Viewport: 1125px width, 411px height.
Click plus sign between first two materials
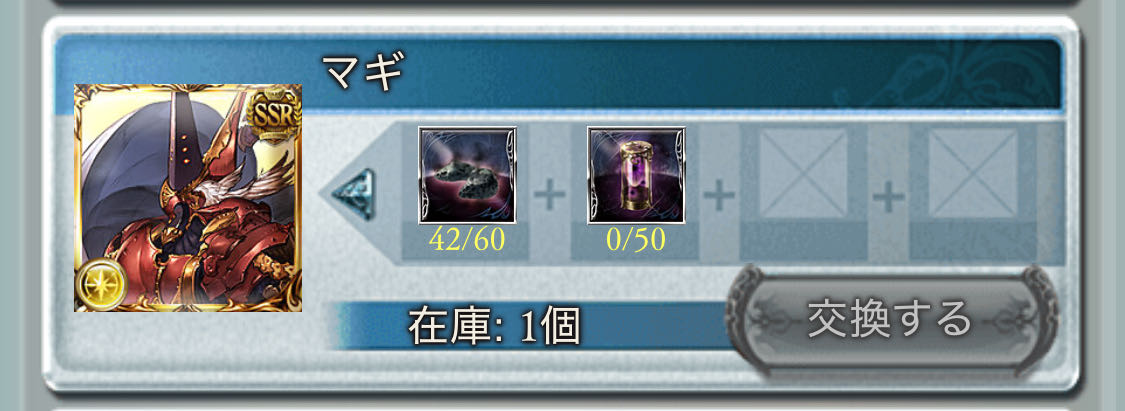point(551,194)
